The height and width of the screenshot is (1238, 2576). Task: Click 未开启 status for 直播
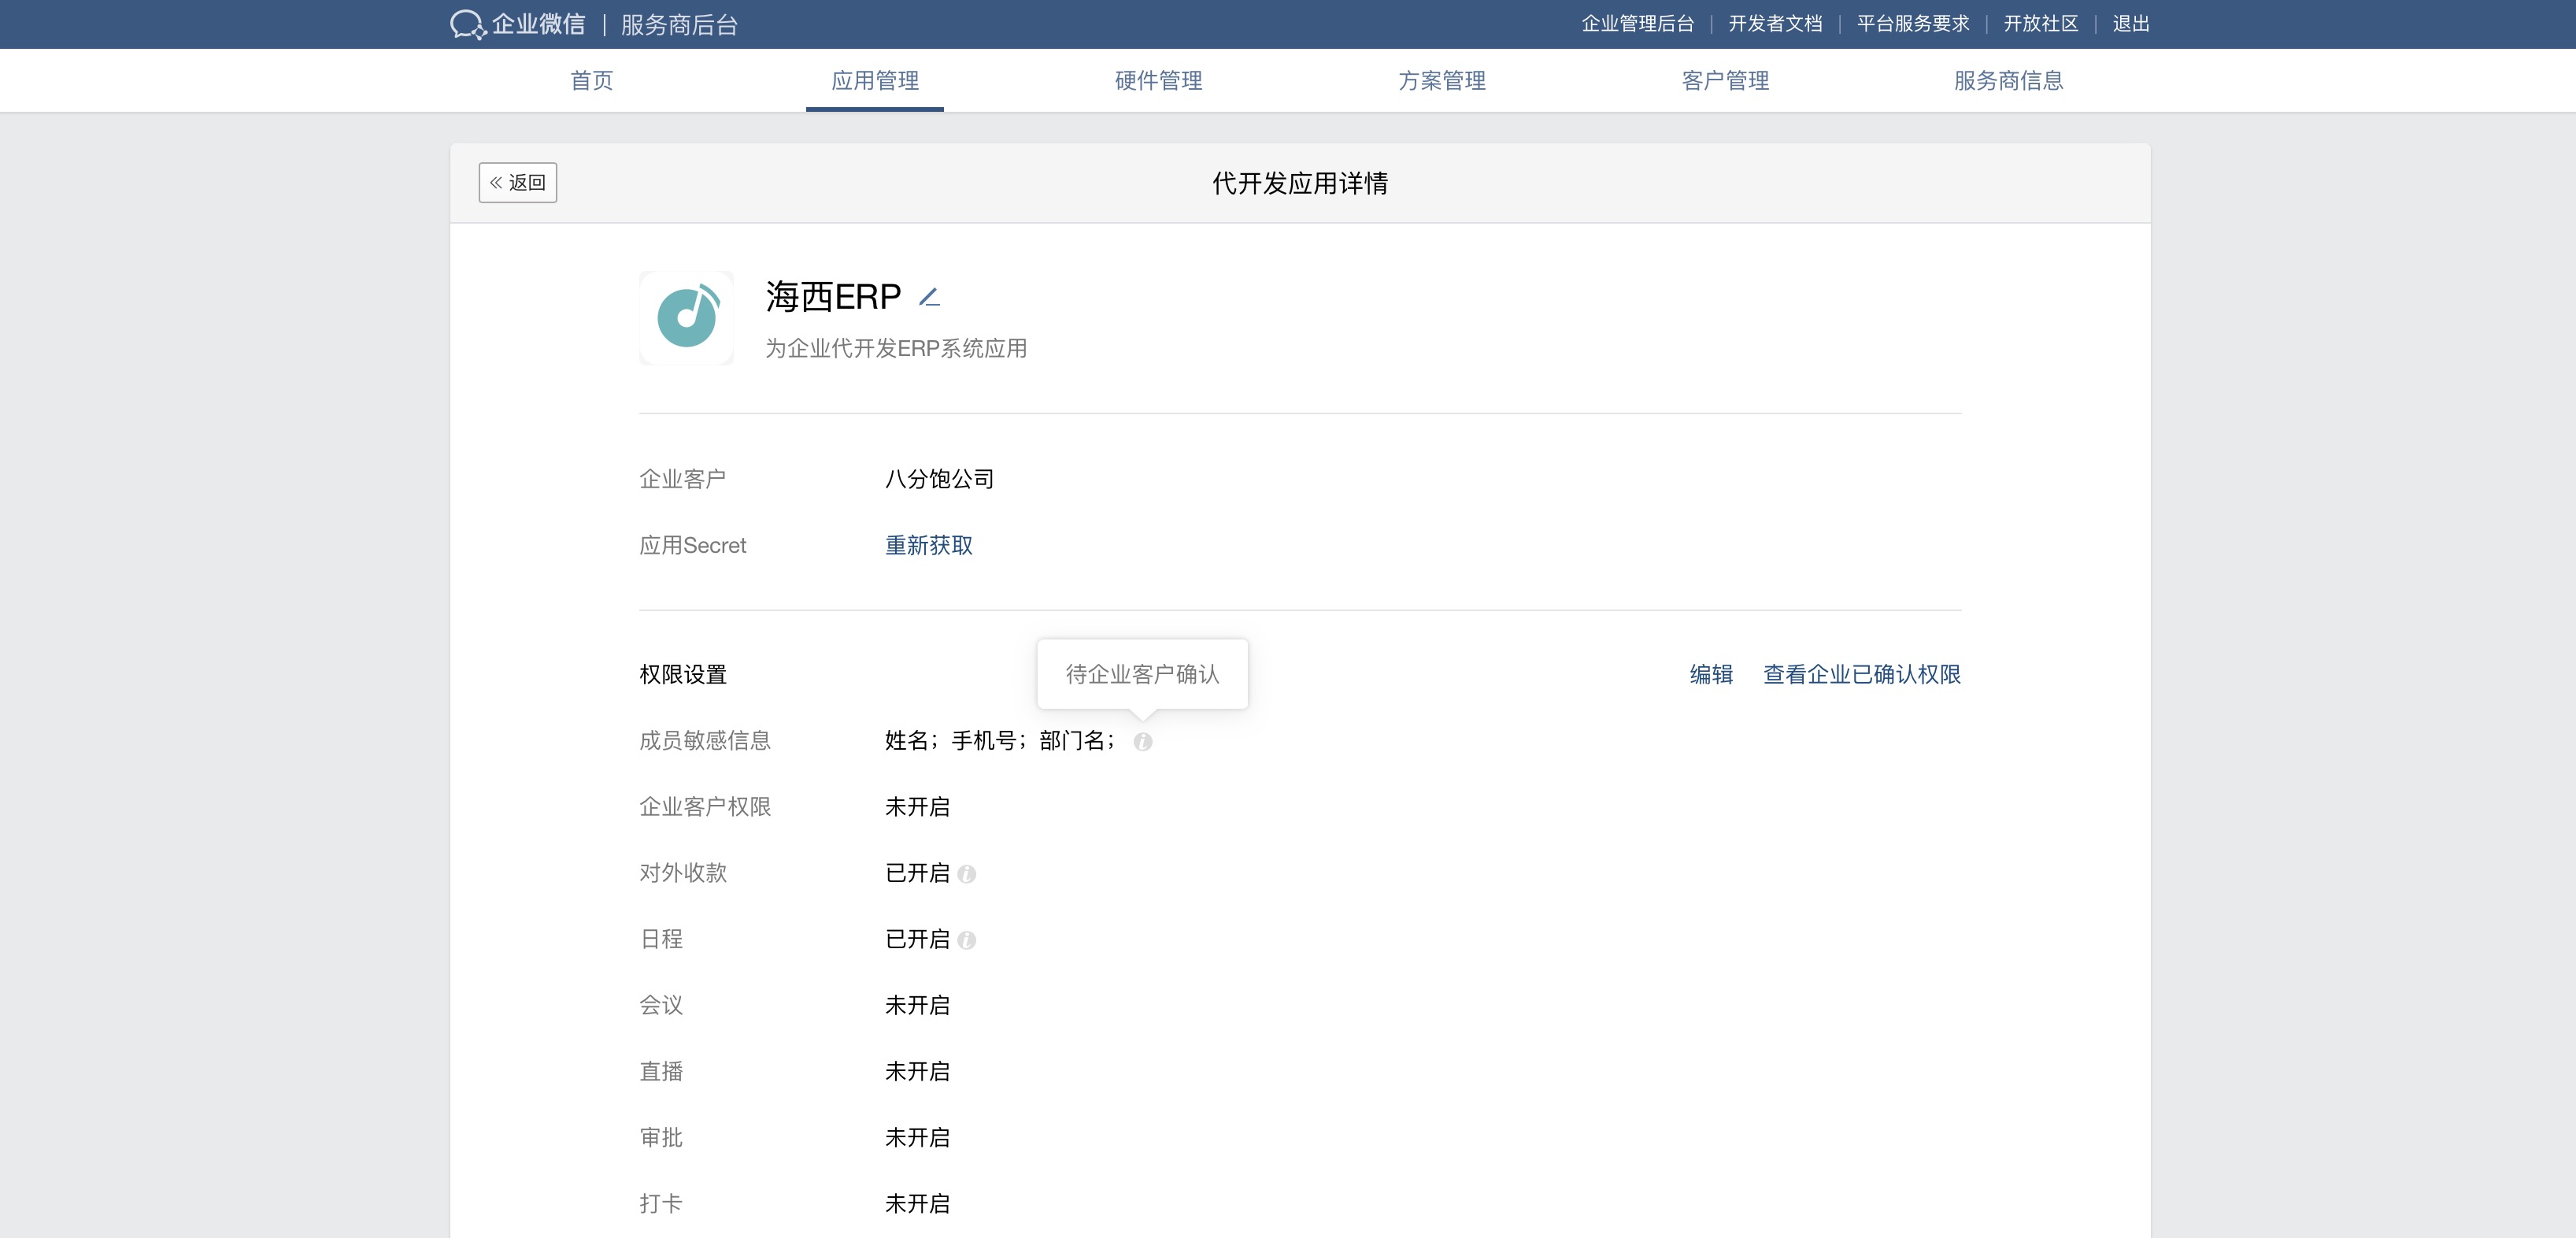click(917, 1071)
